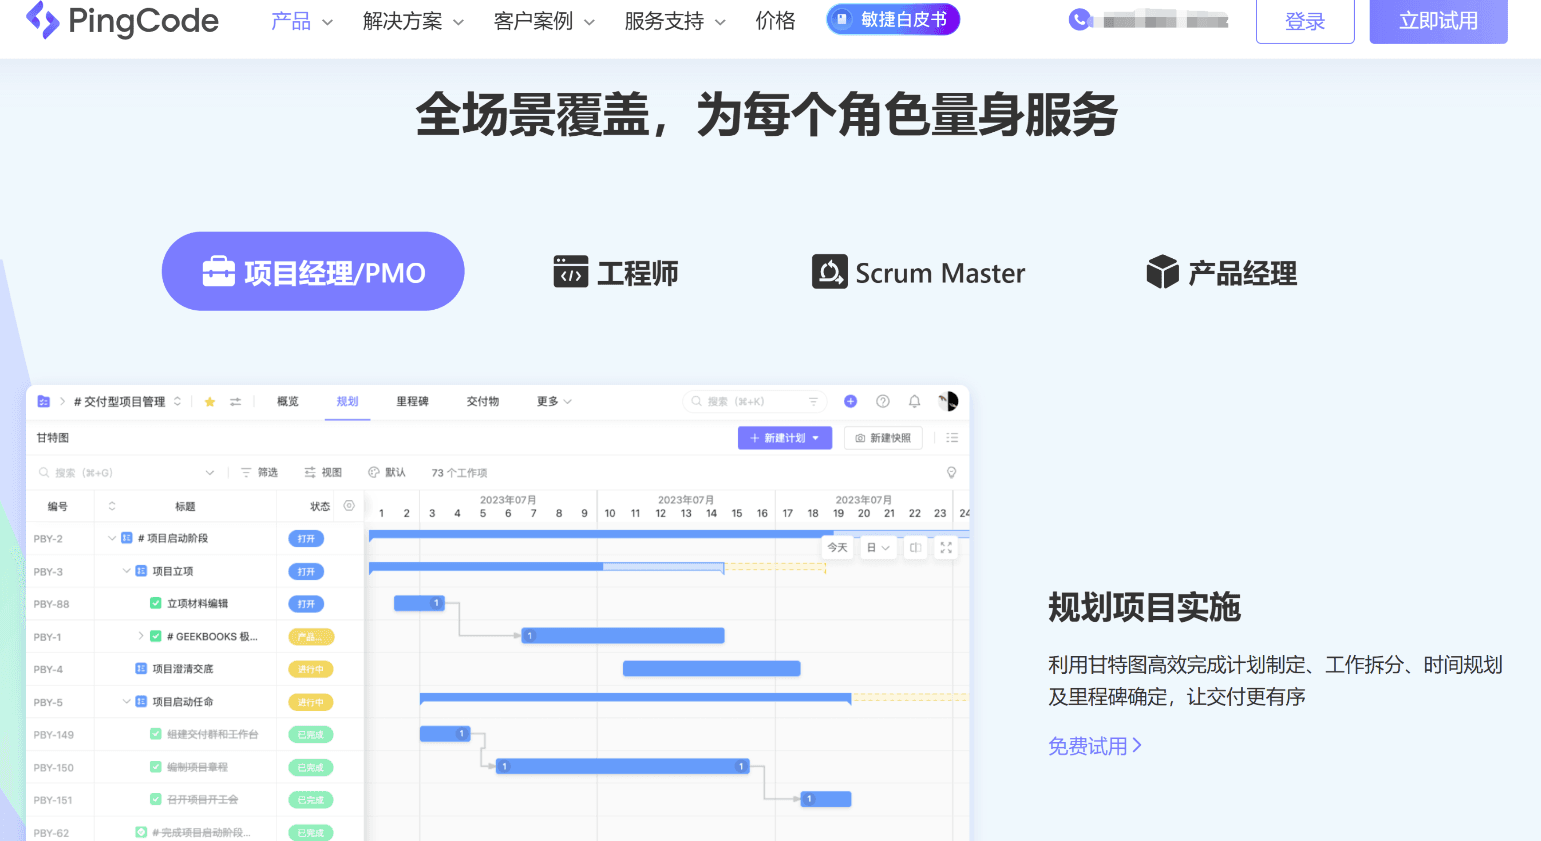
Task: Switch to the 里程碑 tab
Action: point(412,402)
